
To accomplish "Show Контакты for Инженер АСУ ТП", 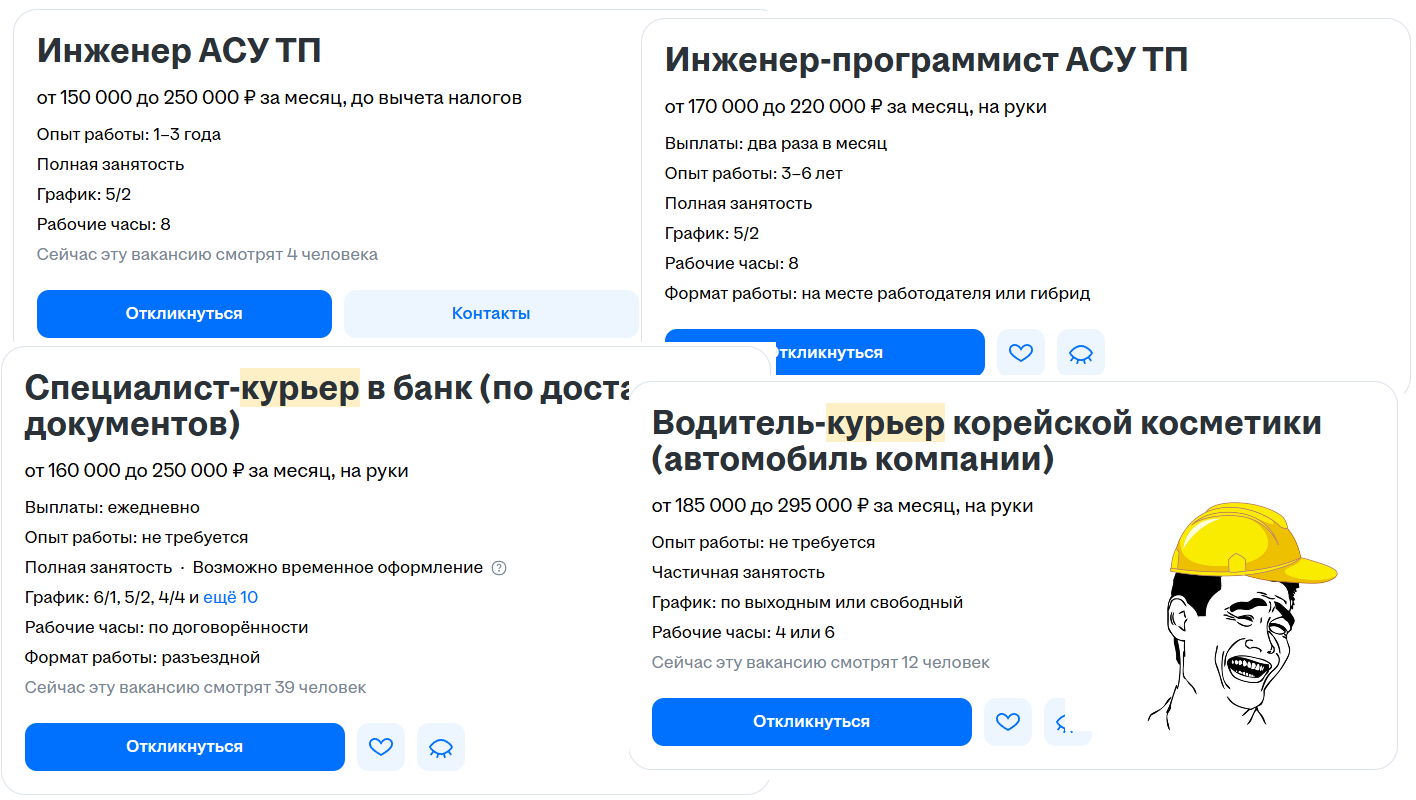I will click(491, 314).
